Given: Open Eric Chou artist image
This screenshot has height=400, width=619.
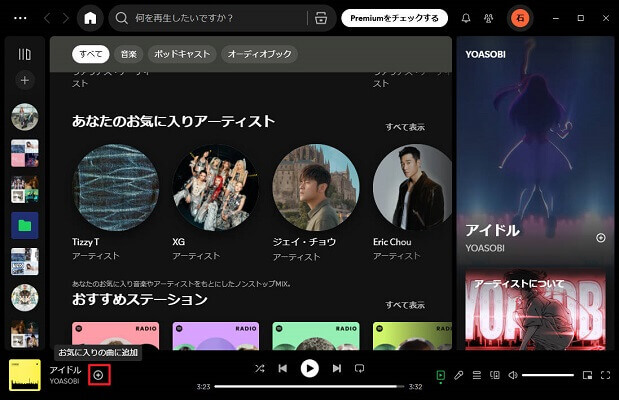Looking at the screenshot, I should [413, 188].
